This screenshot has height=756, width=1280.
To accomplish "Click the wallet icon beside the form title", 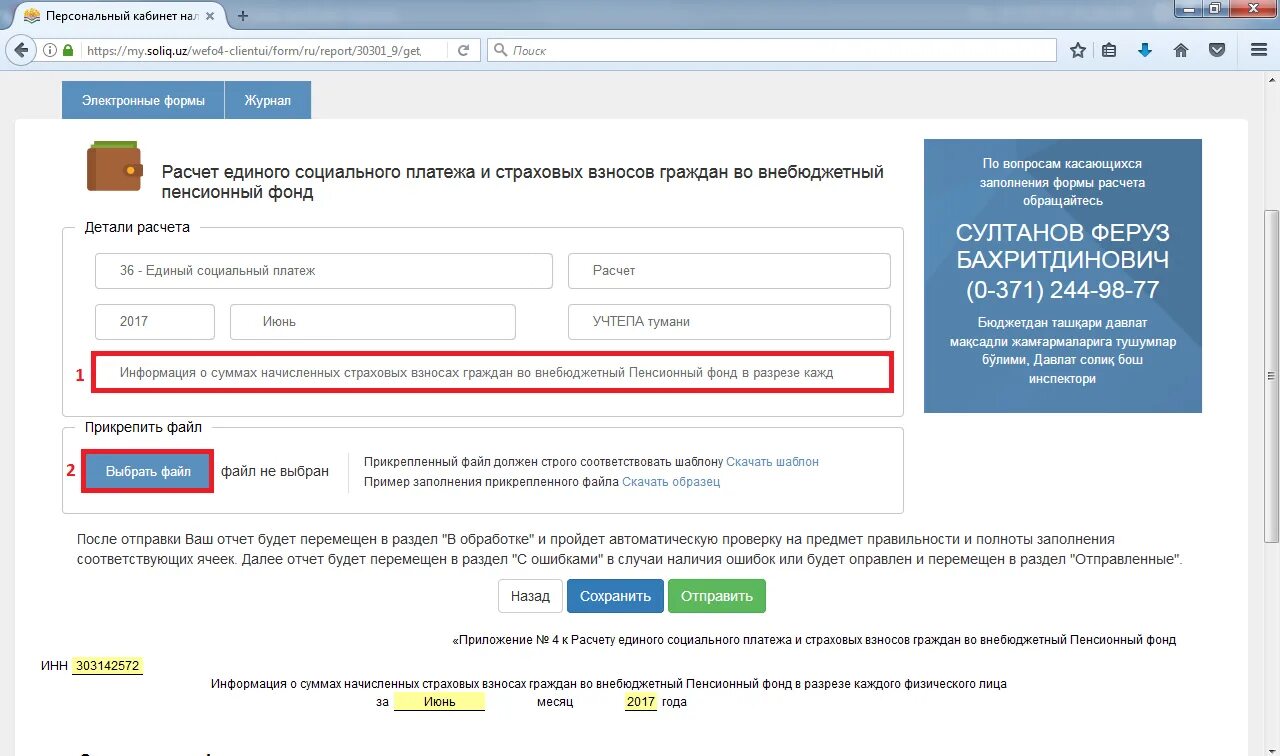I will pyautogui.click(x=113, y=170).
